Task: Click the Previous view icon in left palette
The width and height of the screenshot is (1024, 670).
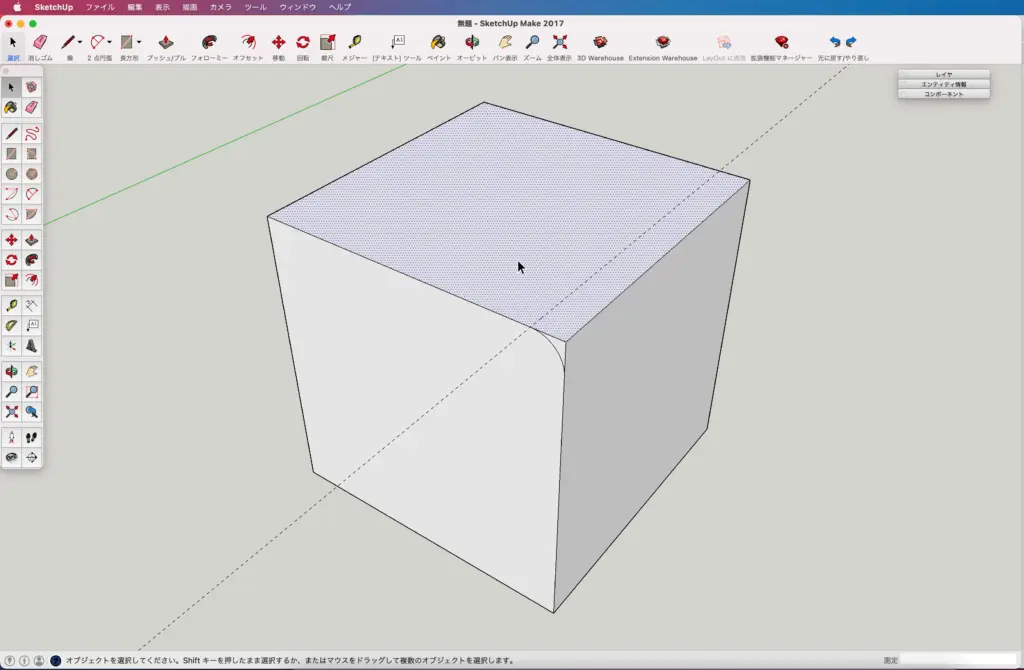Action: tap(31, 412)
